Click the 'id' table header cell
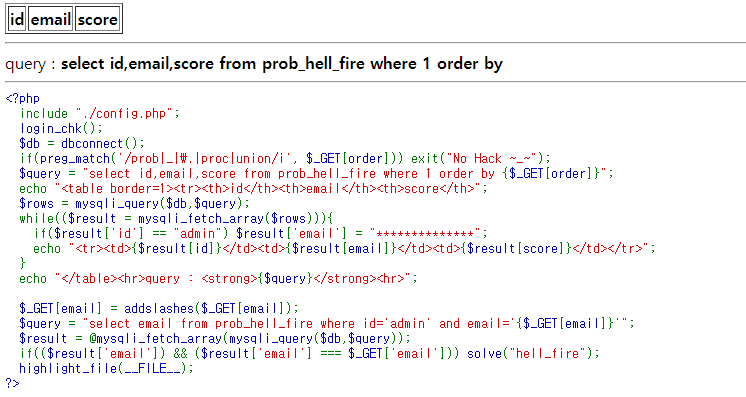 [17, 19]
